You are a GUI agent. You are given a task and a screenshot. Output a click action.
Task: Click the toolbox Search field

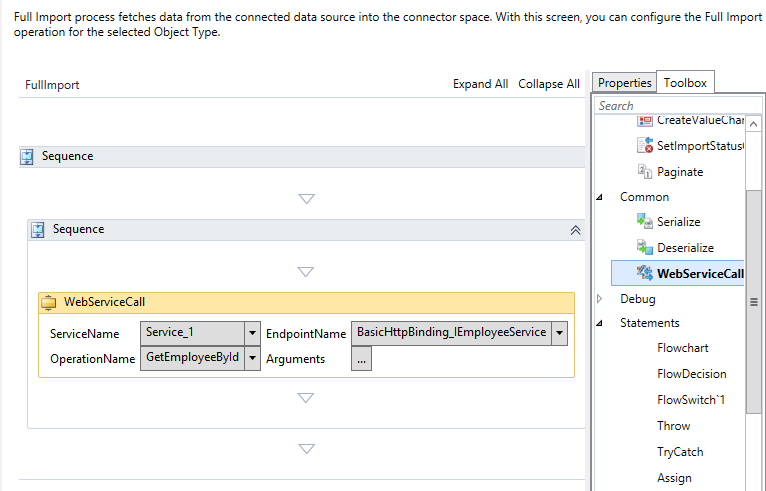(x=670, y=105)
